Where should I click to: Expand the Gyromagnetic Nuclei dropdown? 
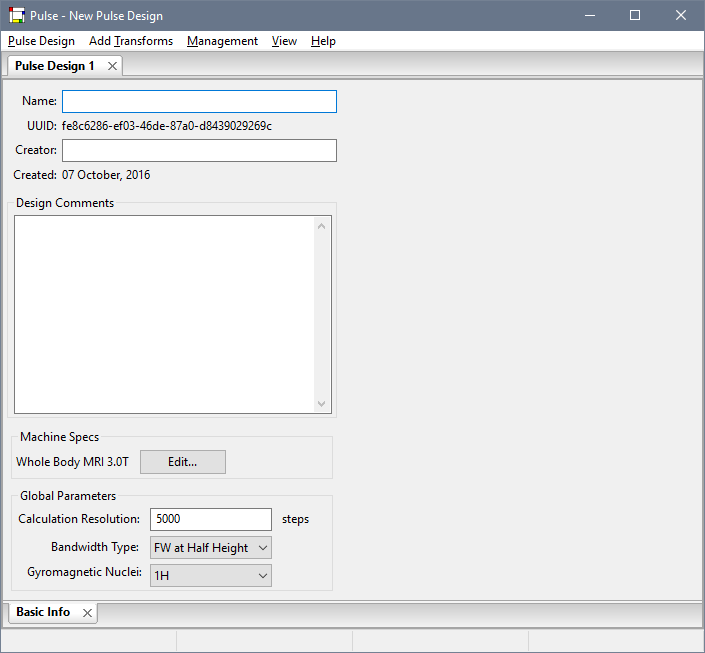coord(210,575)
